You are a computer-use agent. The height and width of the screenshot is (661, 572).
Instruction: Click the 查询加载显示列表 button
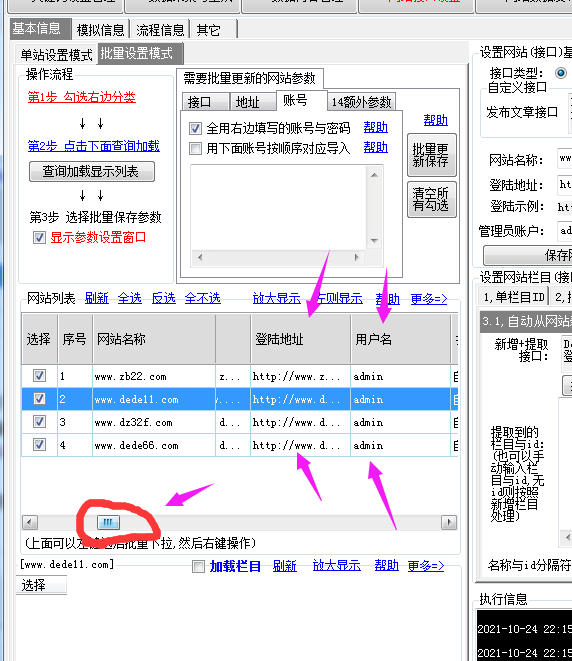(91, 171)
